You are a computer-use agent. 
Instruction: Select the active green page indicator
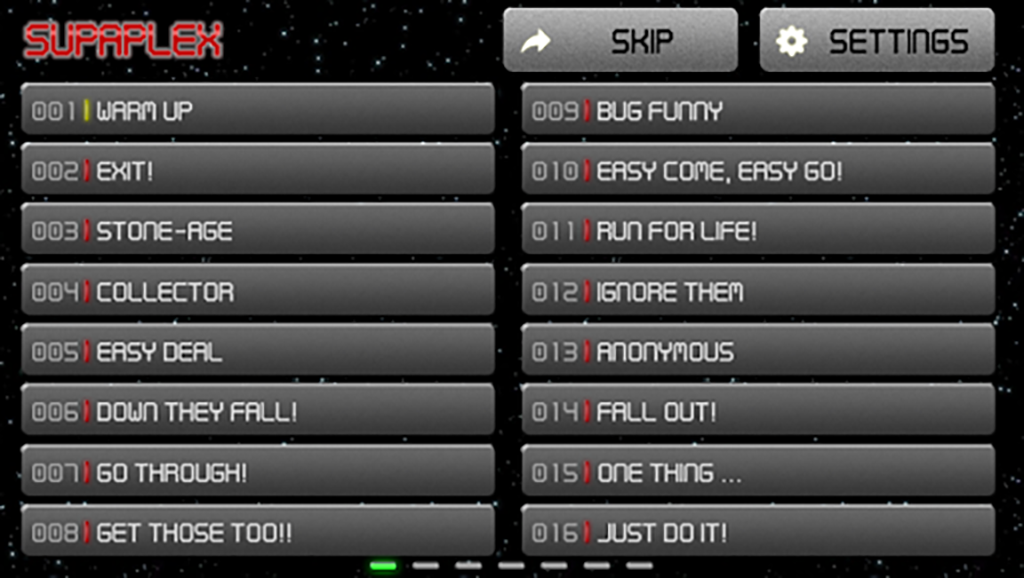tap(383, 566)
